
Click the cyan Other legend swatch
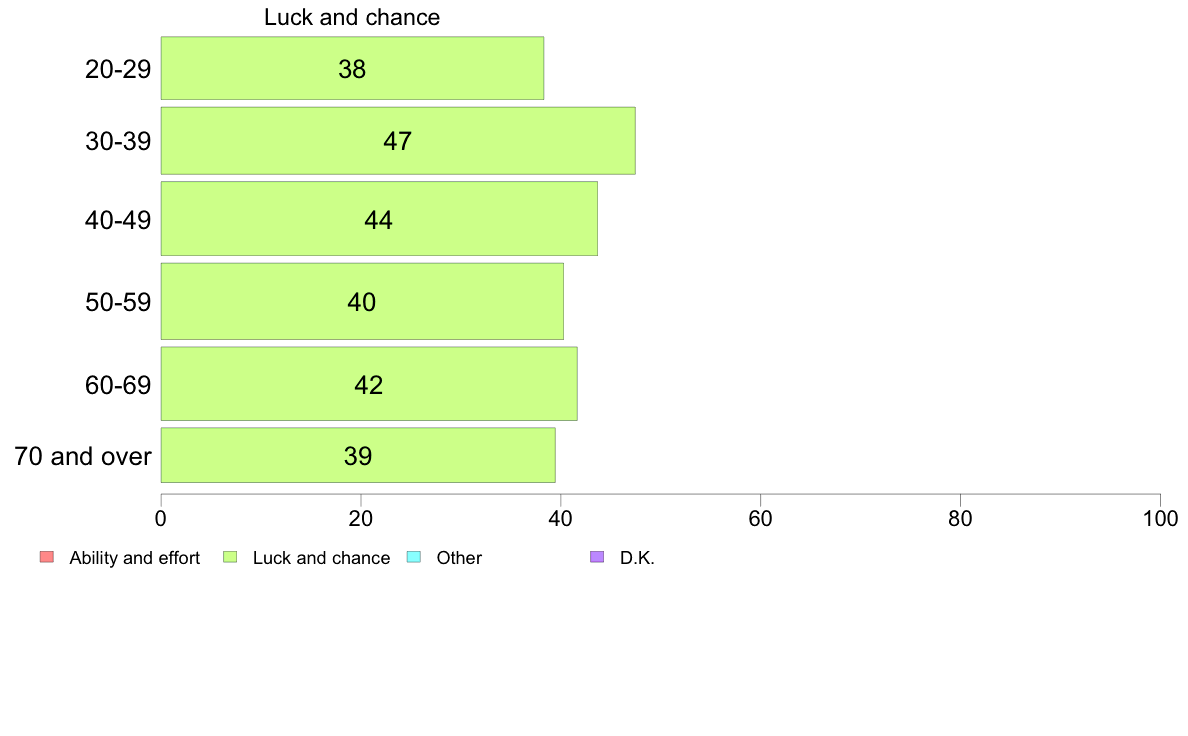click(x=414, y=557)
